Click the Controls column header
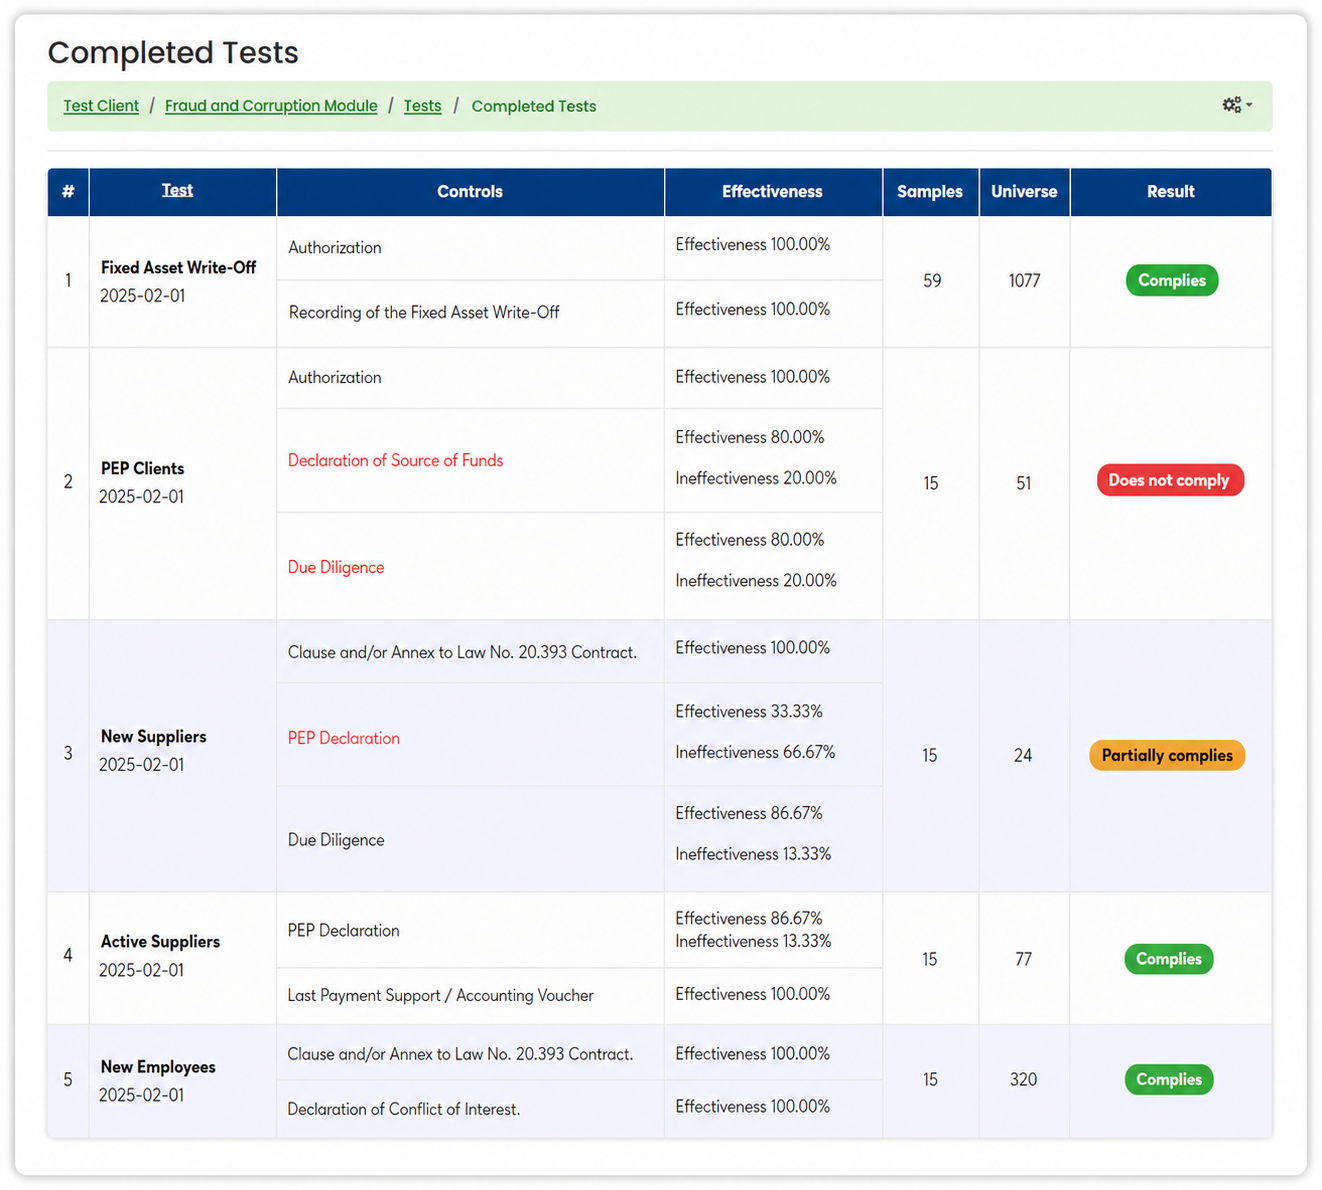This screenshot has height=1190, width=1322. point(470,191)
